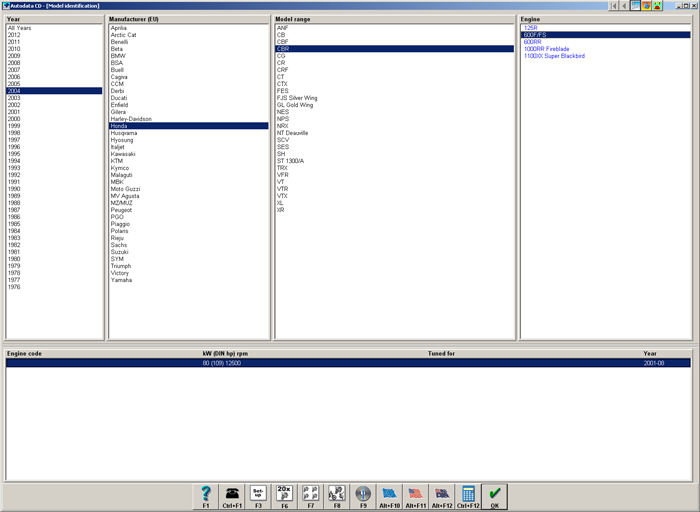The image size is (700, 512).
Task: Select Yamaha from the manufacturer list
Action: pos(121,280)
